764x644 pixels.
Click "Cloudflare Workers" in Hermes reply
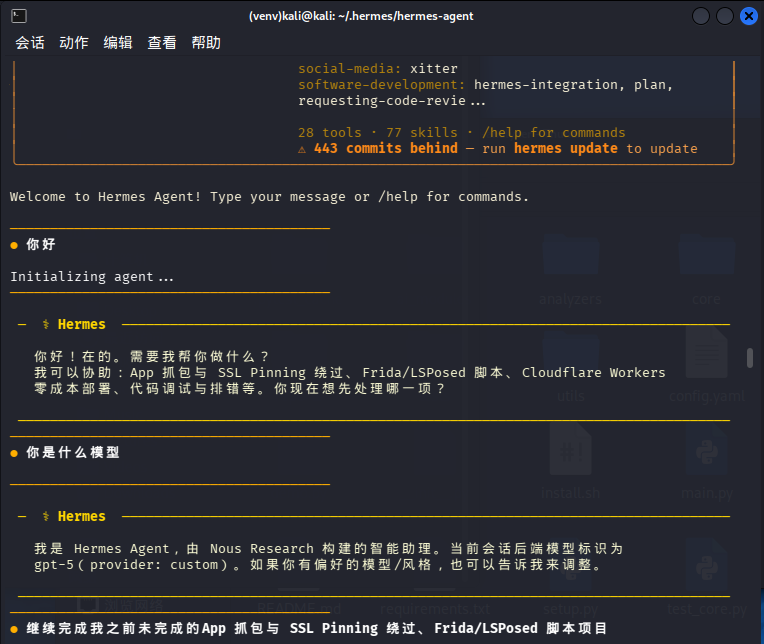[593, 372]
